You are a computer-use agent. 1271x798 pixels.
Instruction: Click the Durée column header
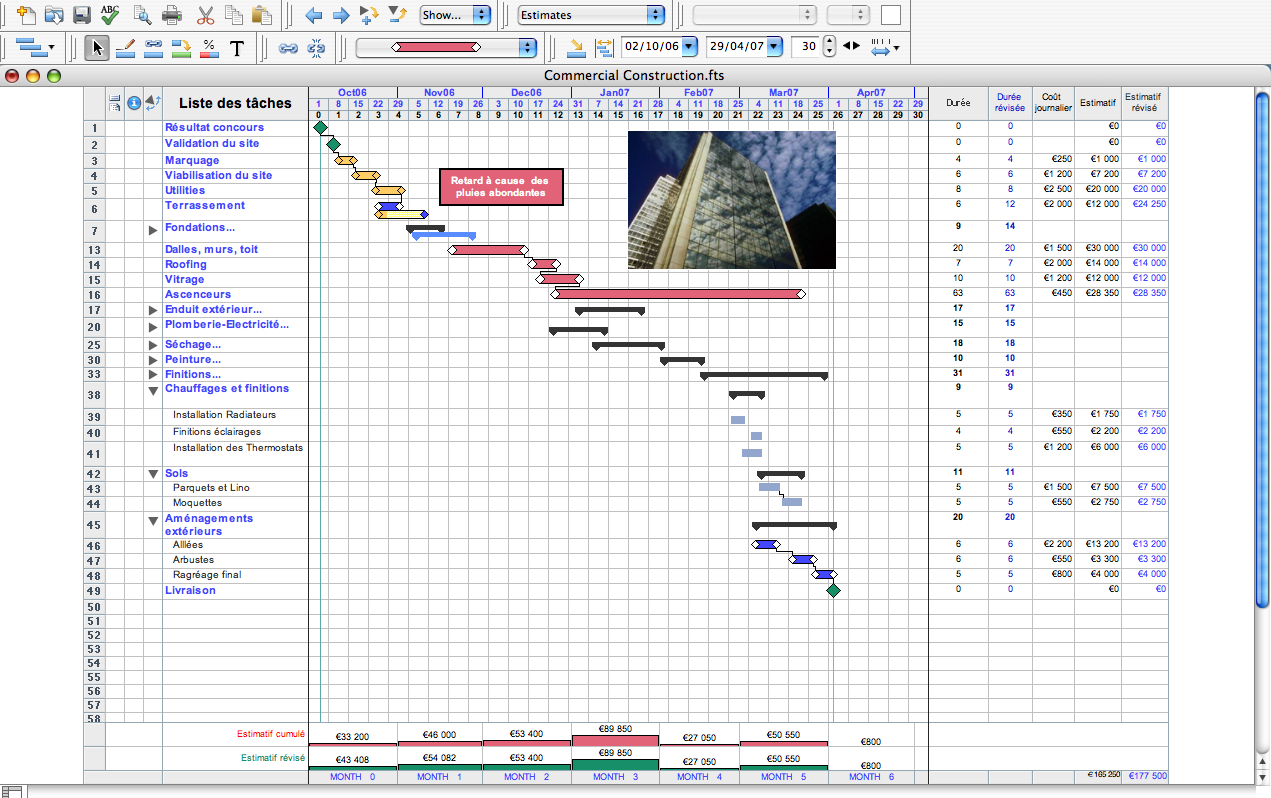958,103
